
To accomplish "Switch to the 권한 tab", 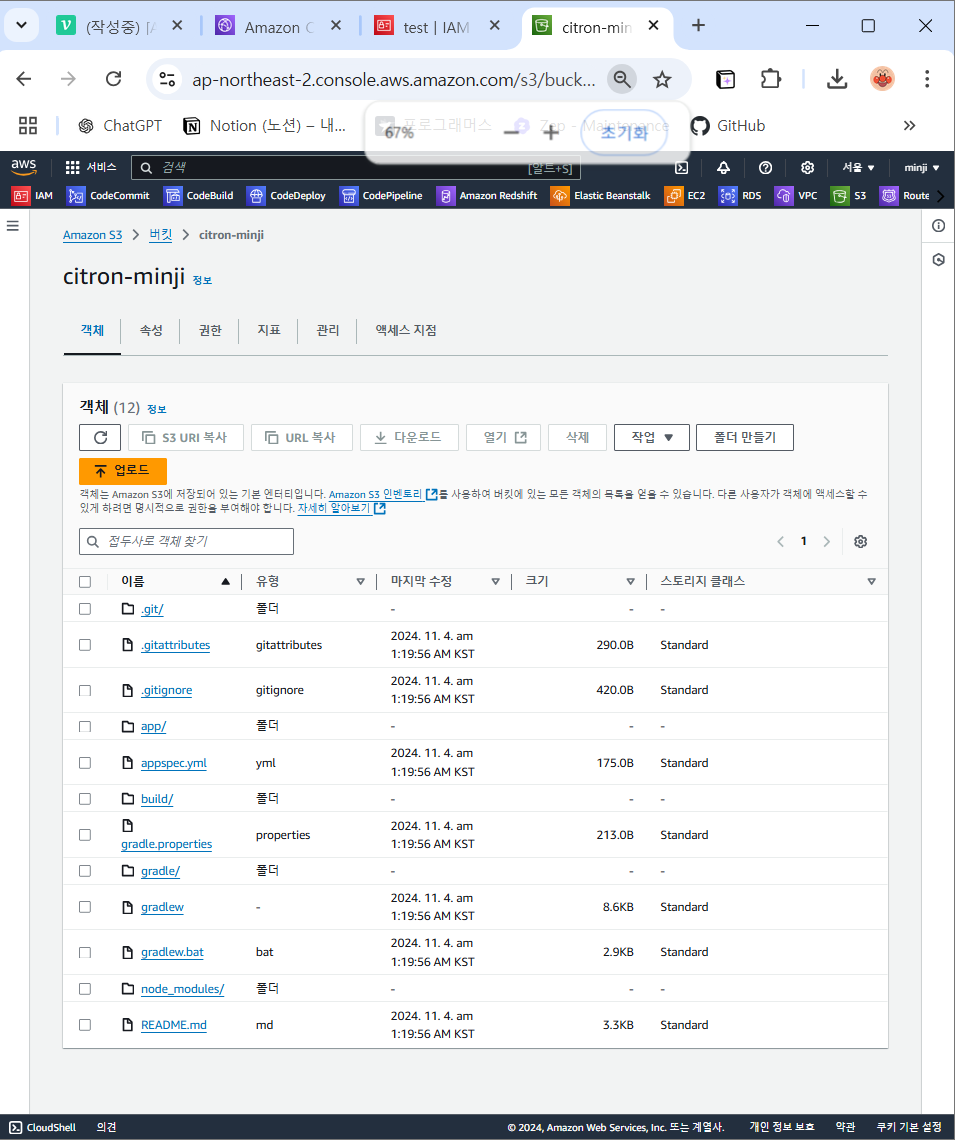I will (x=210, y=331).
